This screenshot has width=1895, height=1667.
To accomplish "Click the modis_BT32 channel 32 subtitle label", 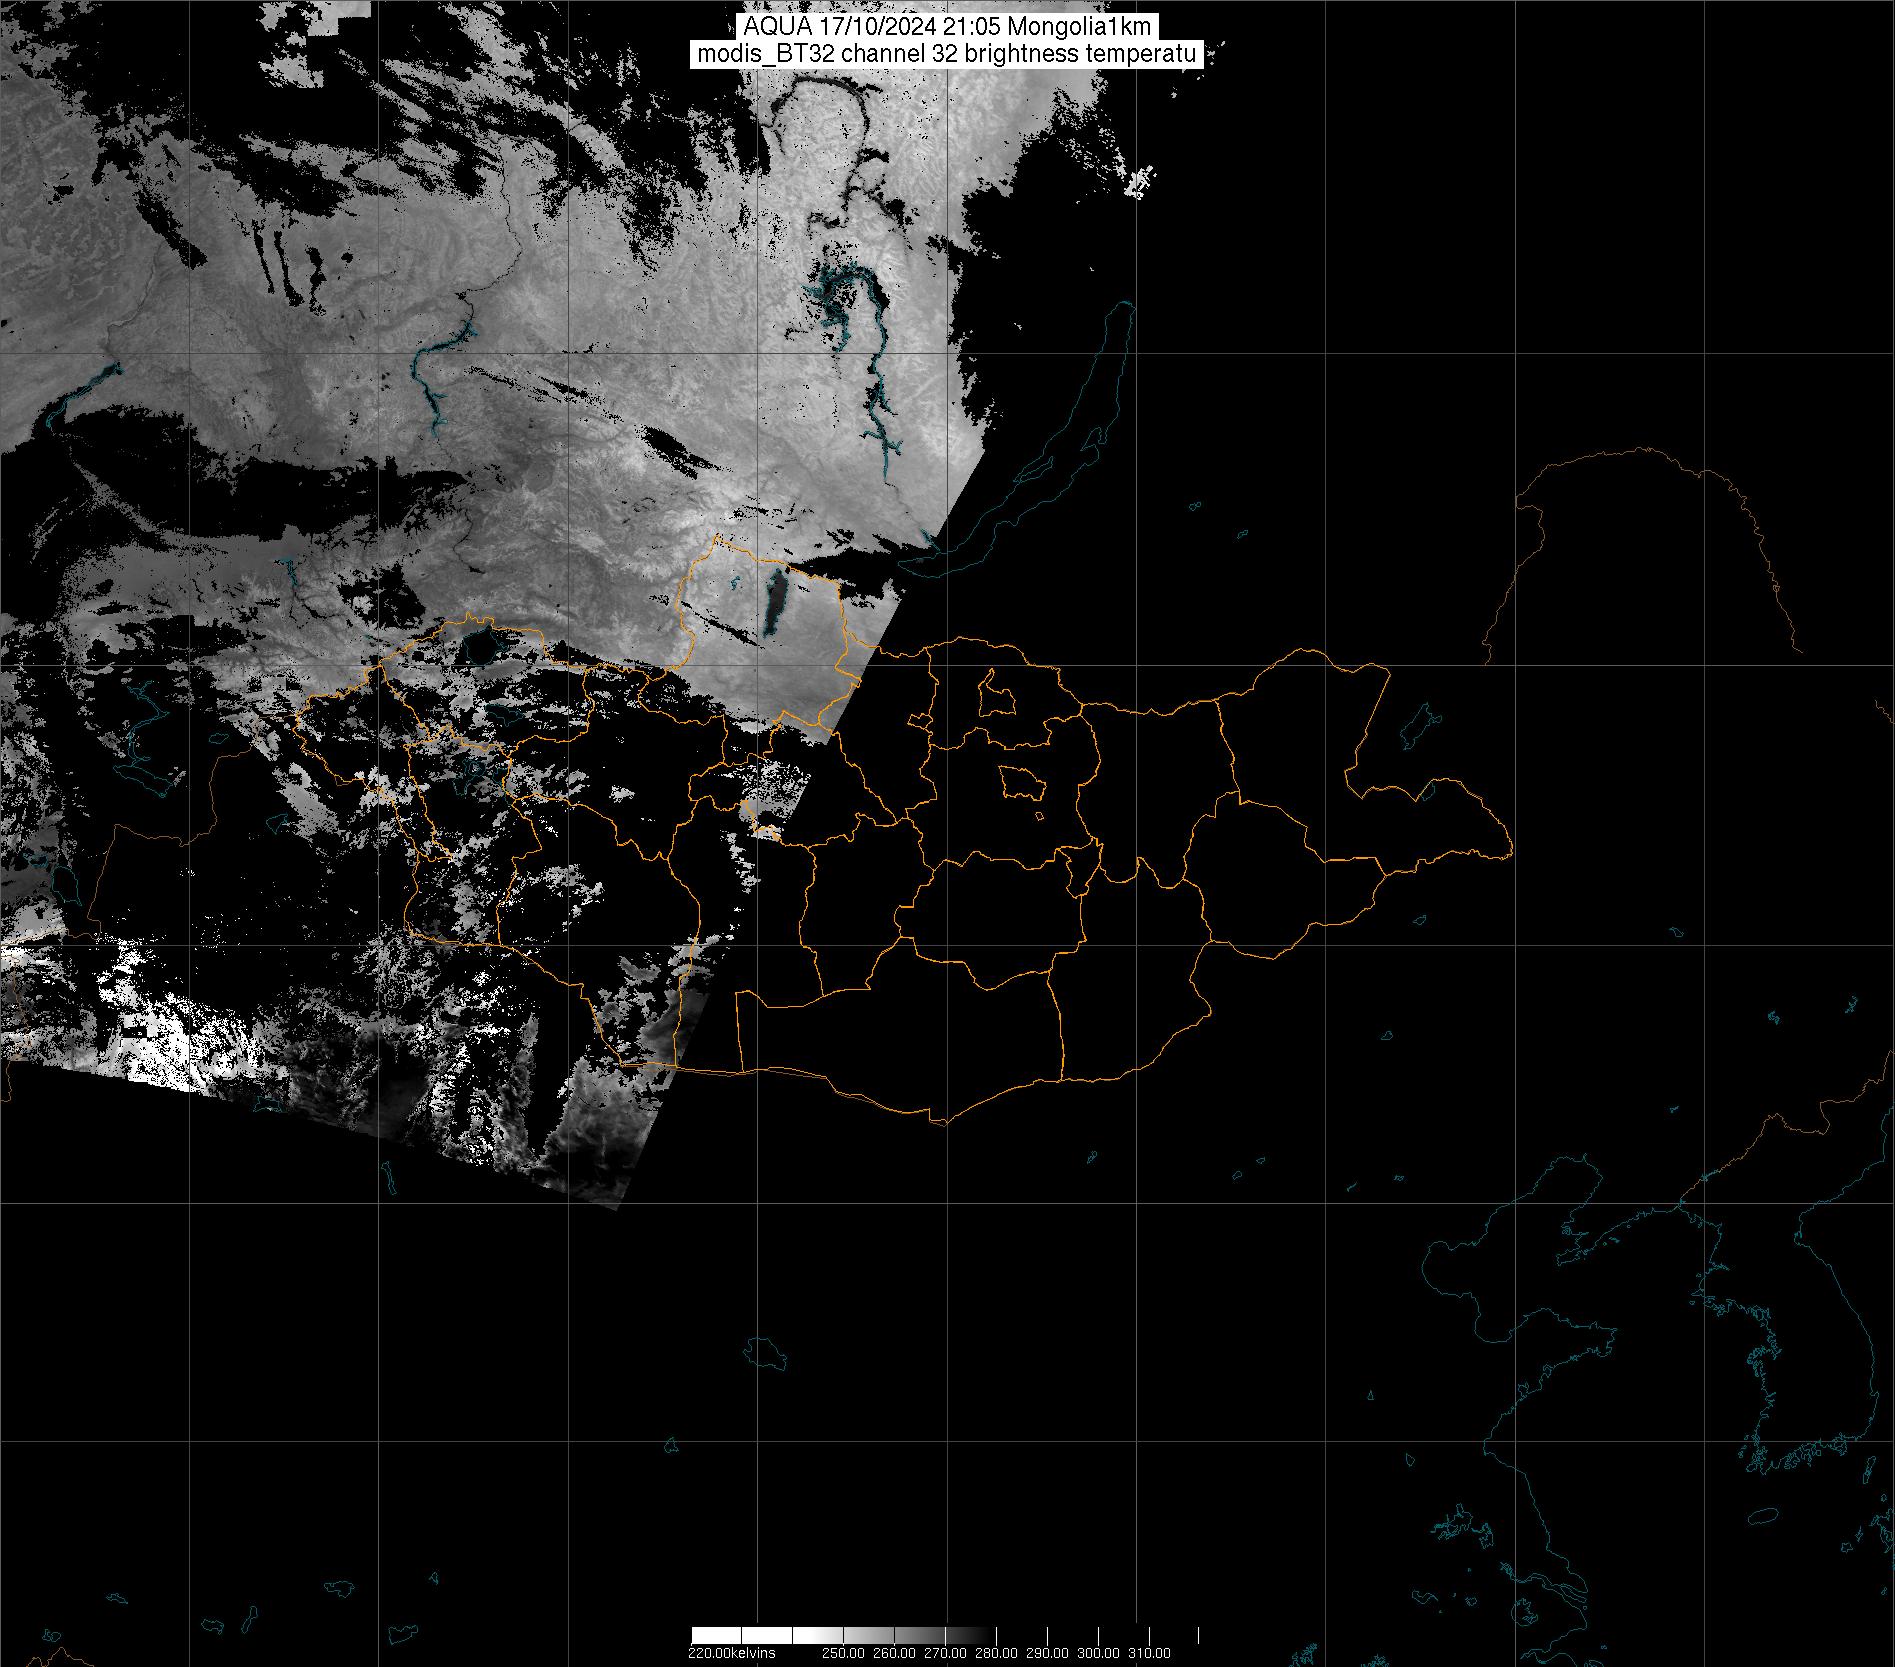I will tap(947, 54).
